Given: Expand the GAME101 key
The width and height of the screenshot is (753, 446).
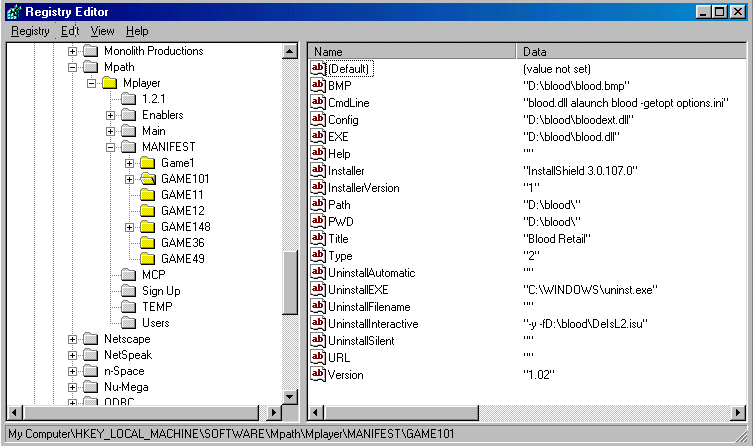Looking at the screenshot, I should click(129, 179).
